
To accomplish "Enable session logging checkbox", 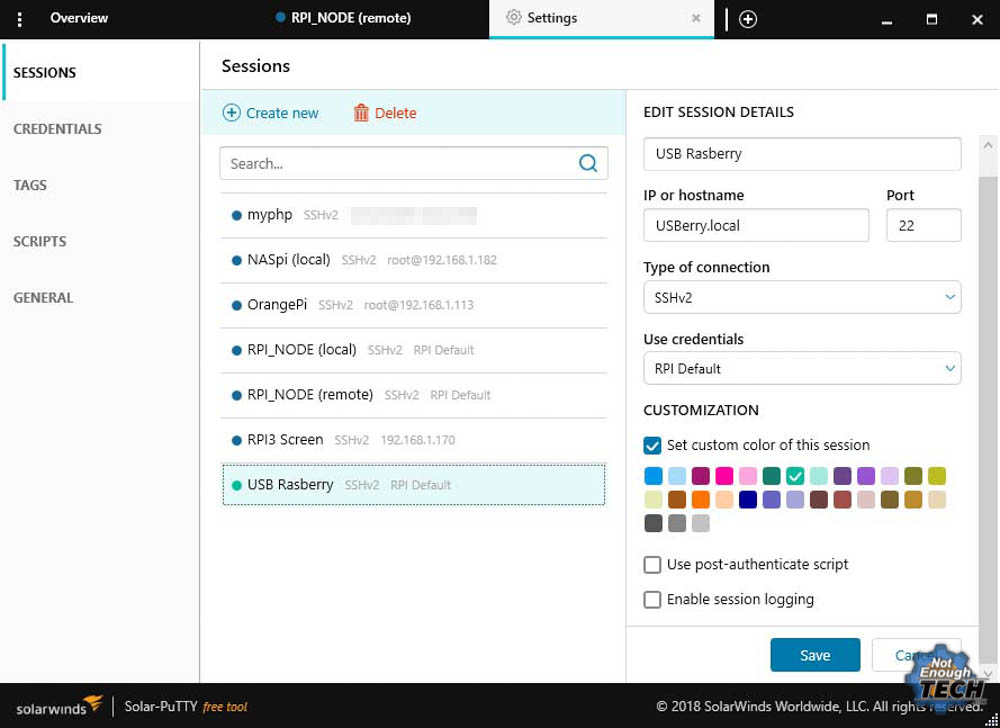I will (652, 600).
